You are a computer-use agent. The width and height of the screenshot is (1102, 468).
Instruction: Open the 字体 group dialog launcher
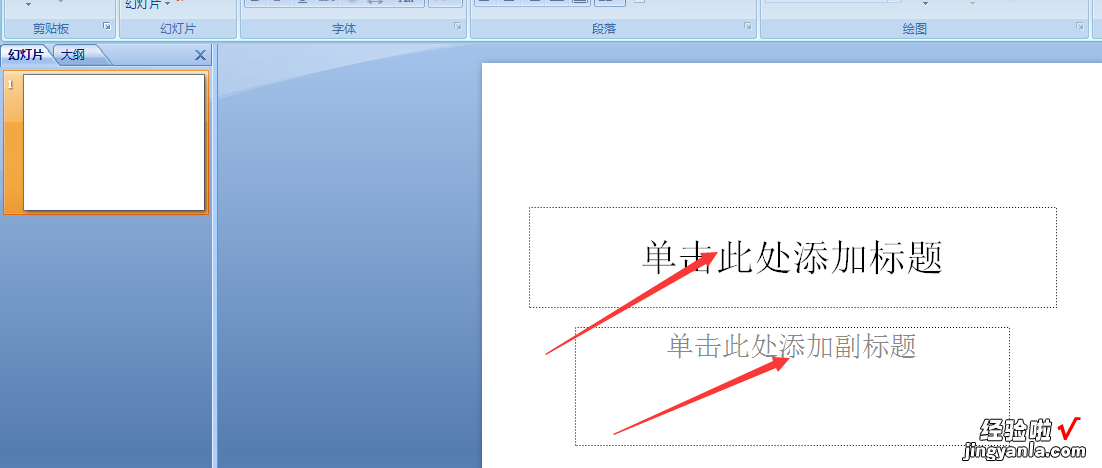[458, 27]
